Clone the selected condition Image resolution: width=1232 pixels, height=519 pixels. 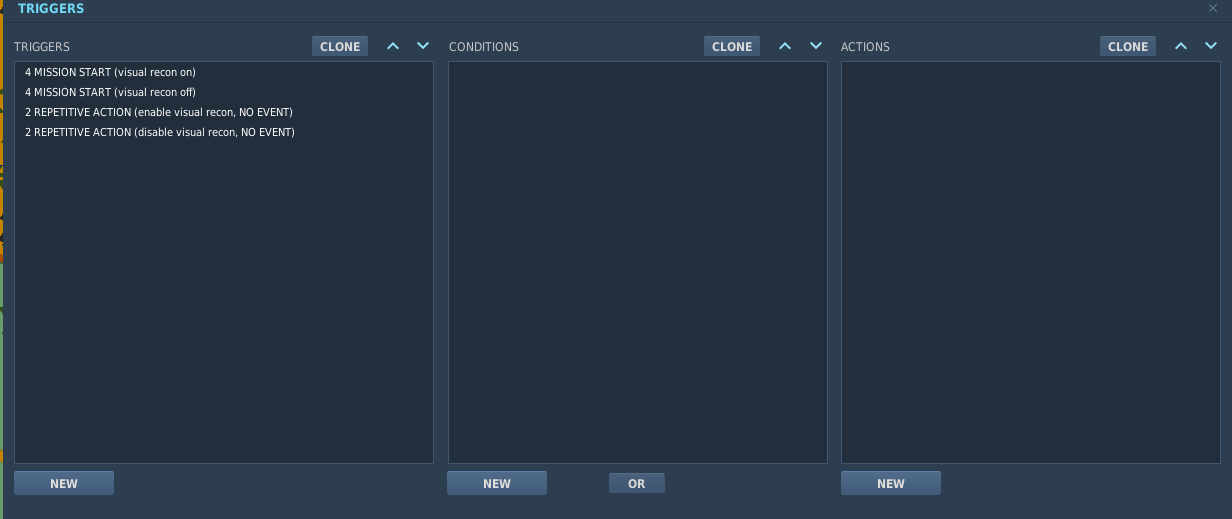(732, 46)
